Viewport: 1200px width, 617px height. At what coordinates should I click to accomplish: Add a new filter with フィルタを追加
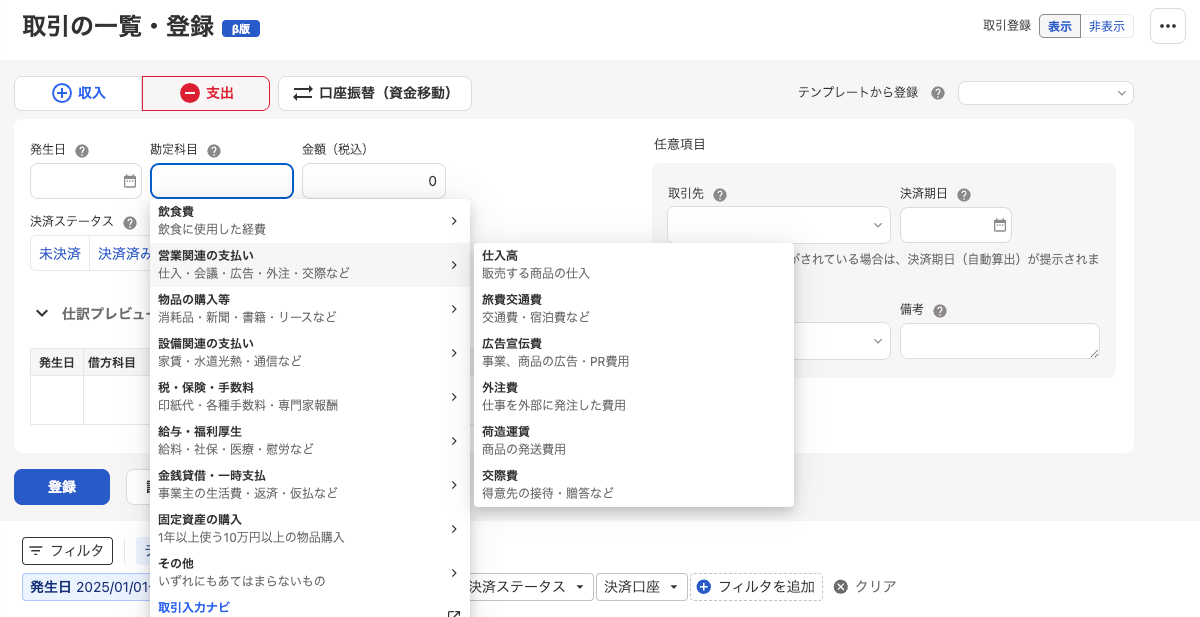757,587
